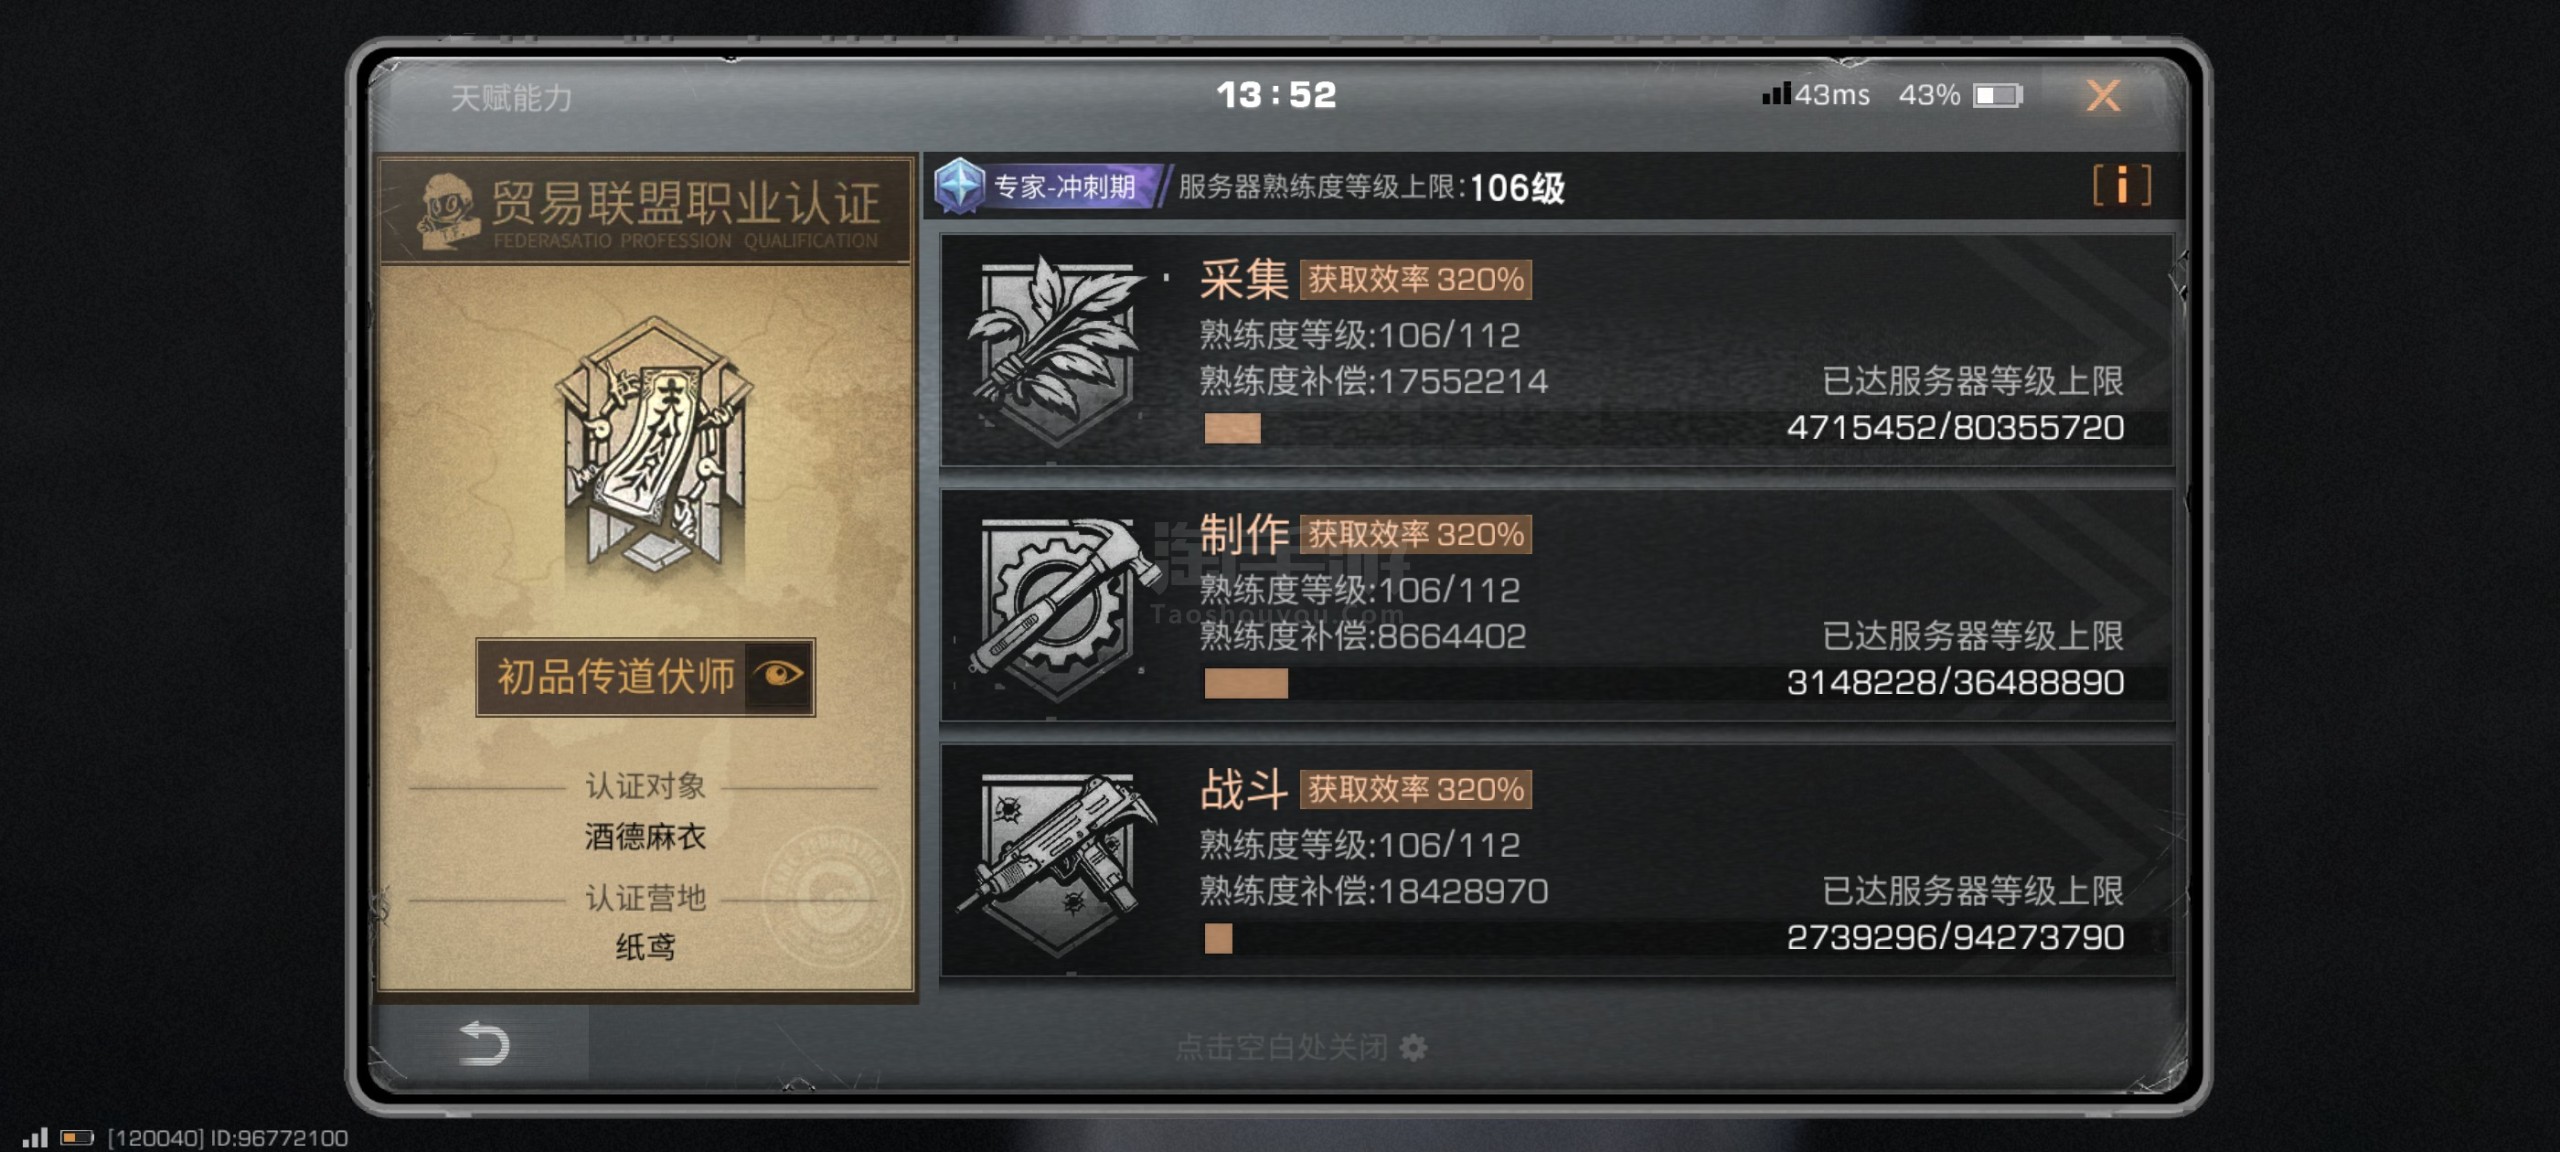Click the 天赋能力 header title
This screenshot has height=1152, width=2560.
tap(511, 98)
